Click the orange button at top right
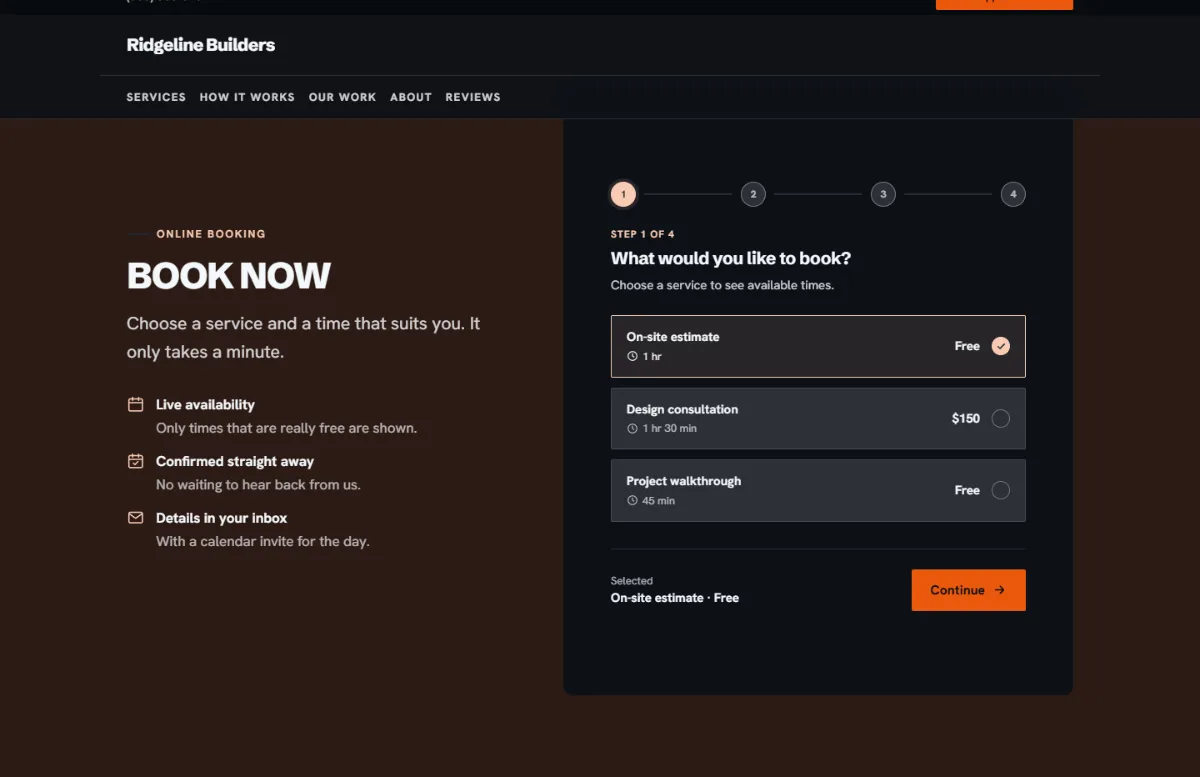Screen dimensions: 1200x777 [x=1004, y=4]
